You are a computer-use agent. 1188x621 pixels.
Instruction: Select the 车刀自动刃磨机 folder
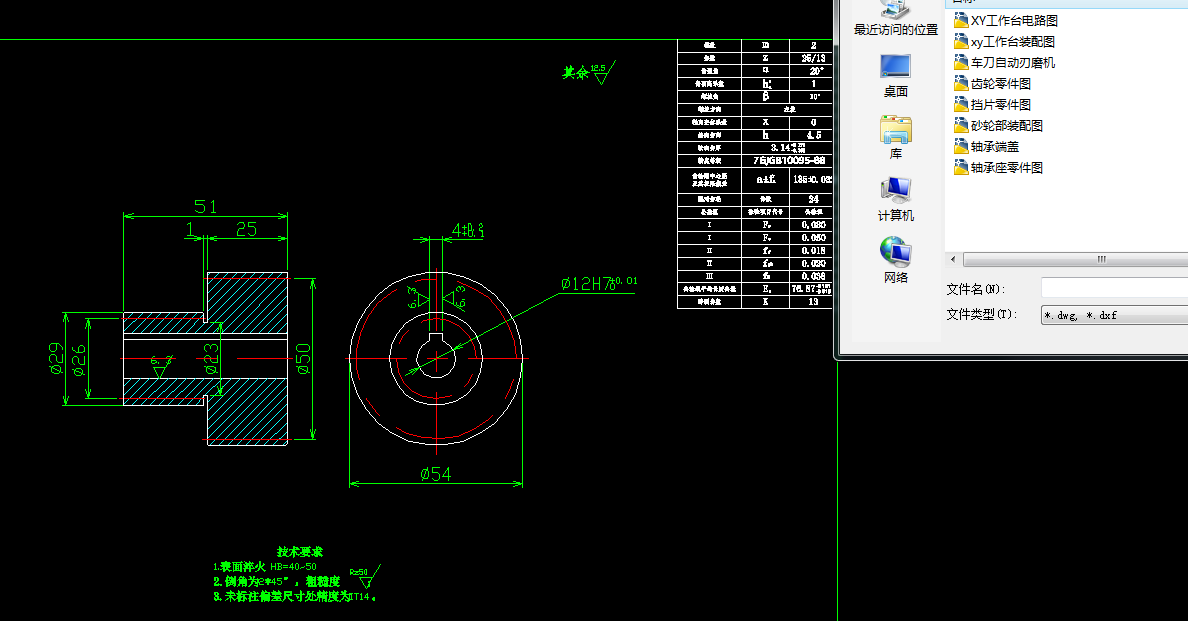pyautogui.click(x=1005, y=63)
